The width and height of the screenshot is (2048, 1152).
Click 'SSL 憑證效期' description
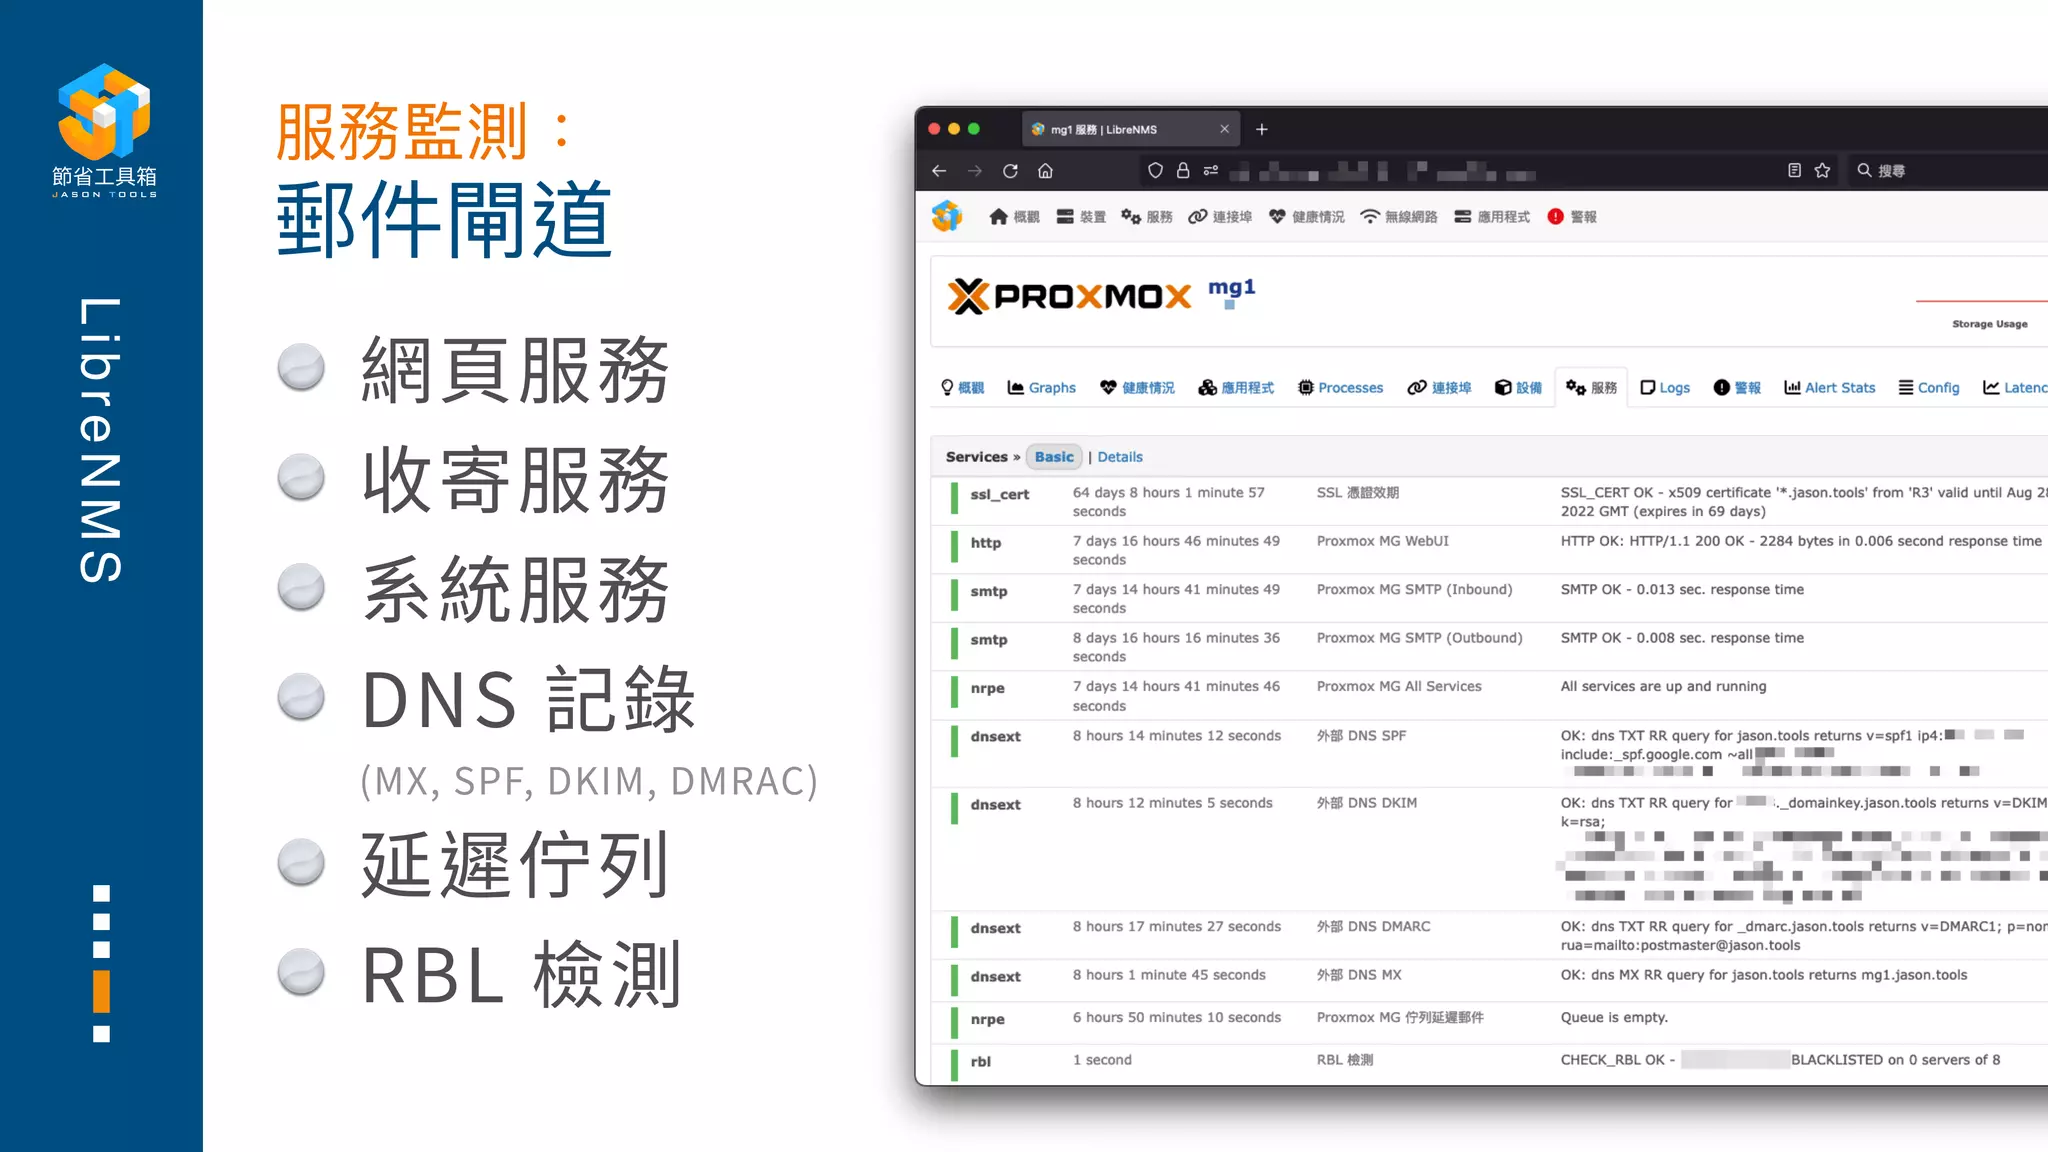(1357, 493)
